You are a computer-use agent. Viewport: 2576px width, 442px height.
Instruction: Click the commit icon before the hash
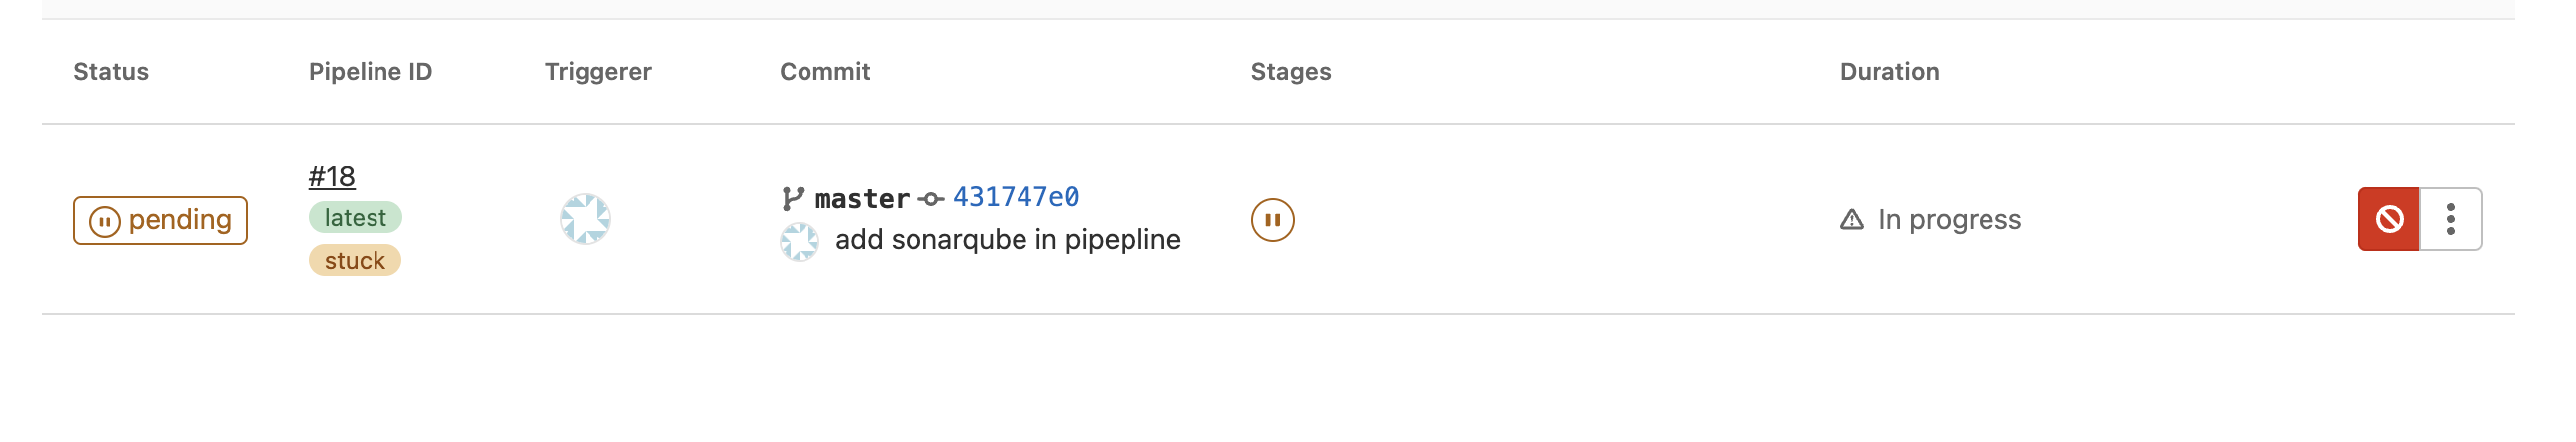point(931,199)
